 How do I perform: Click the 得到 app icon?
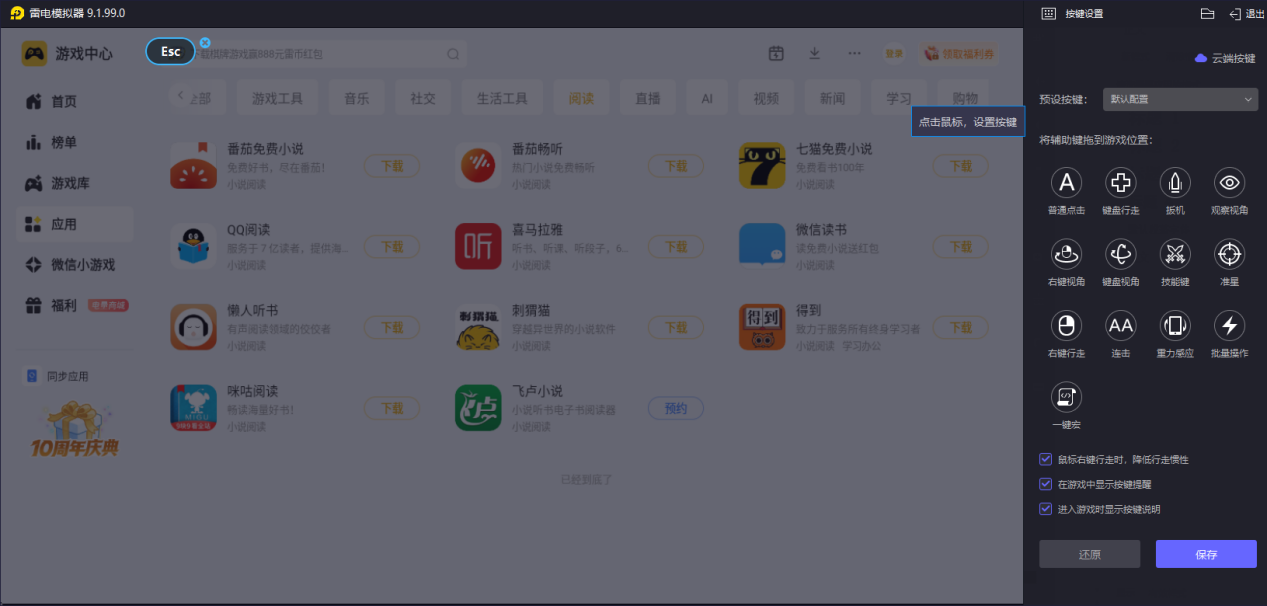[x=762, y=327]
